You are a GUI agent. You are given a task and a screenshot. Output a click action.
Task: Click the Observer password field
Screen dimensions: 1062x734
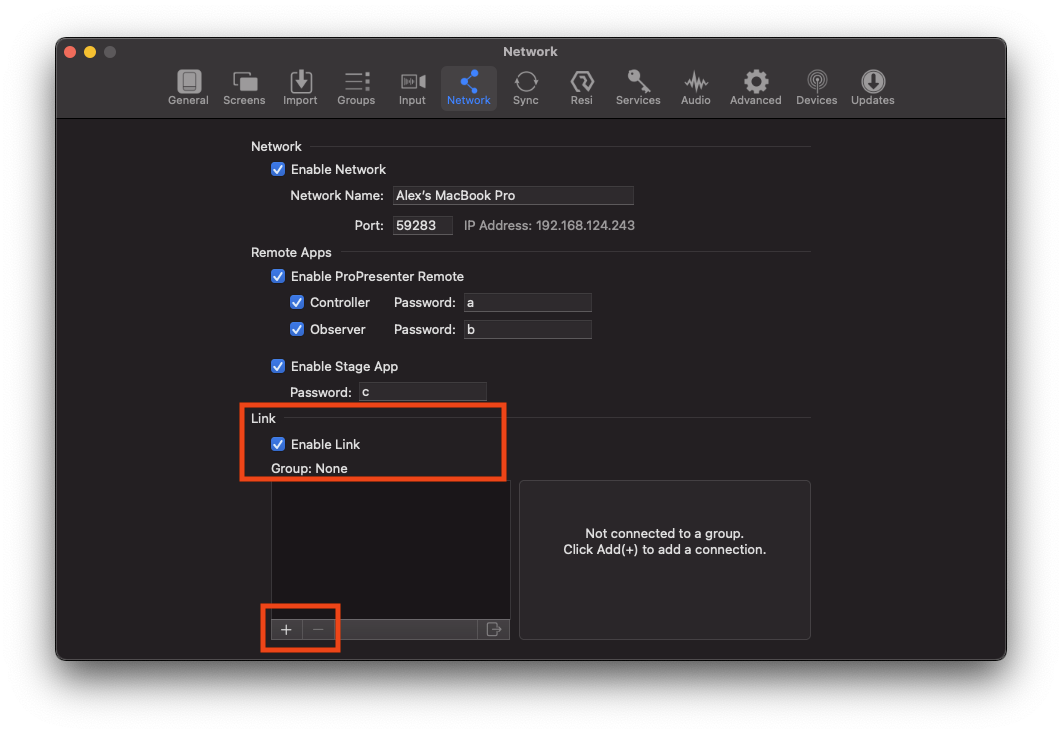point(528,330)
